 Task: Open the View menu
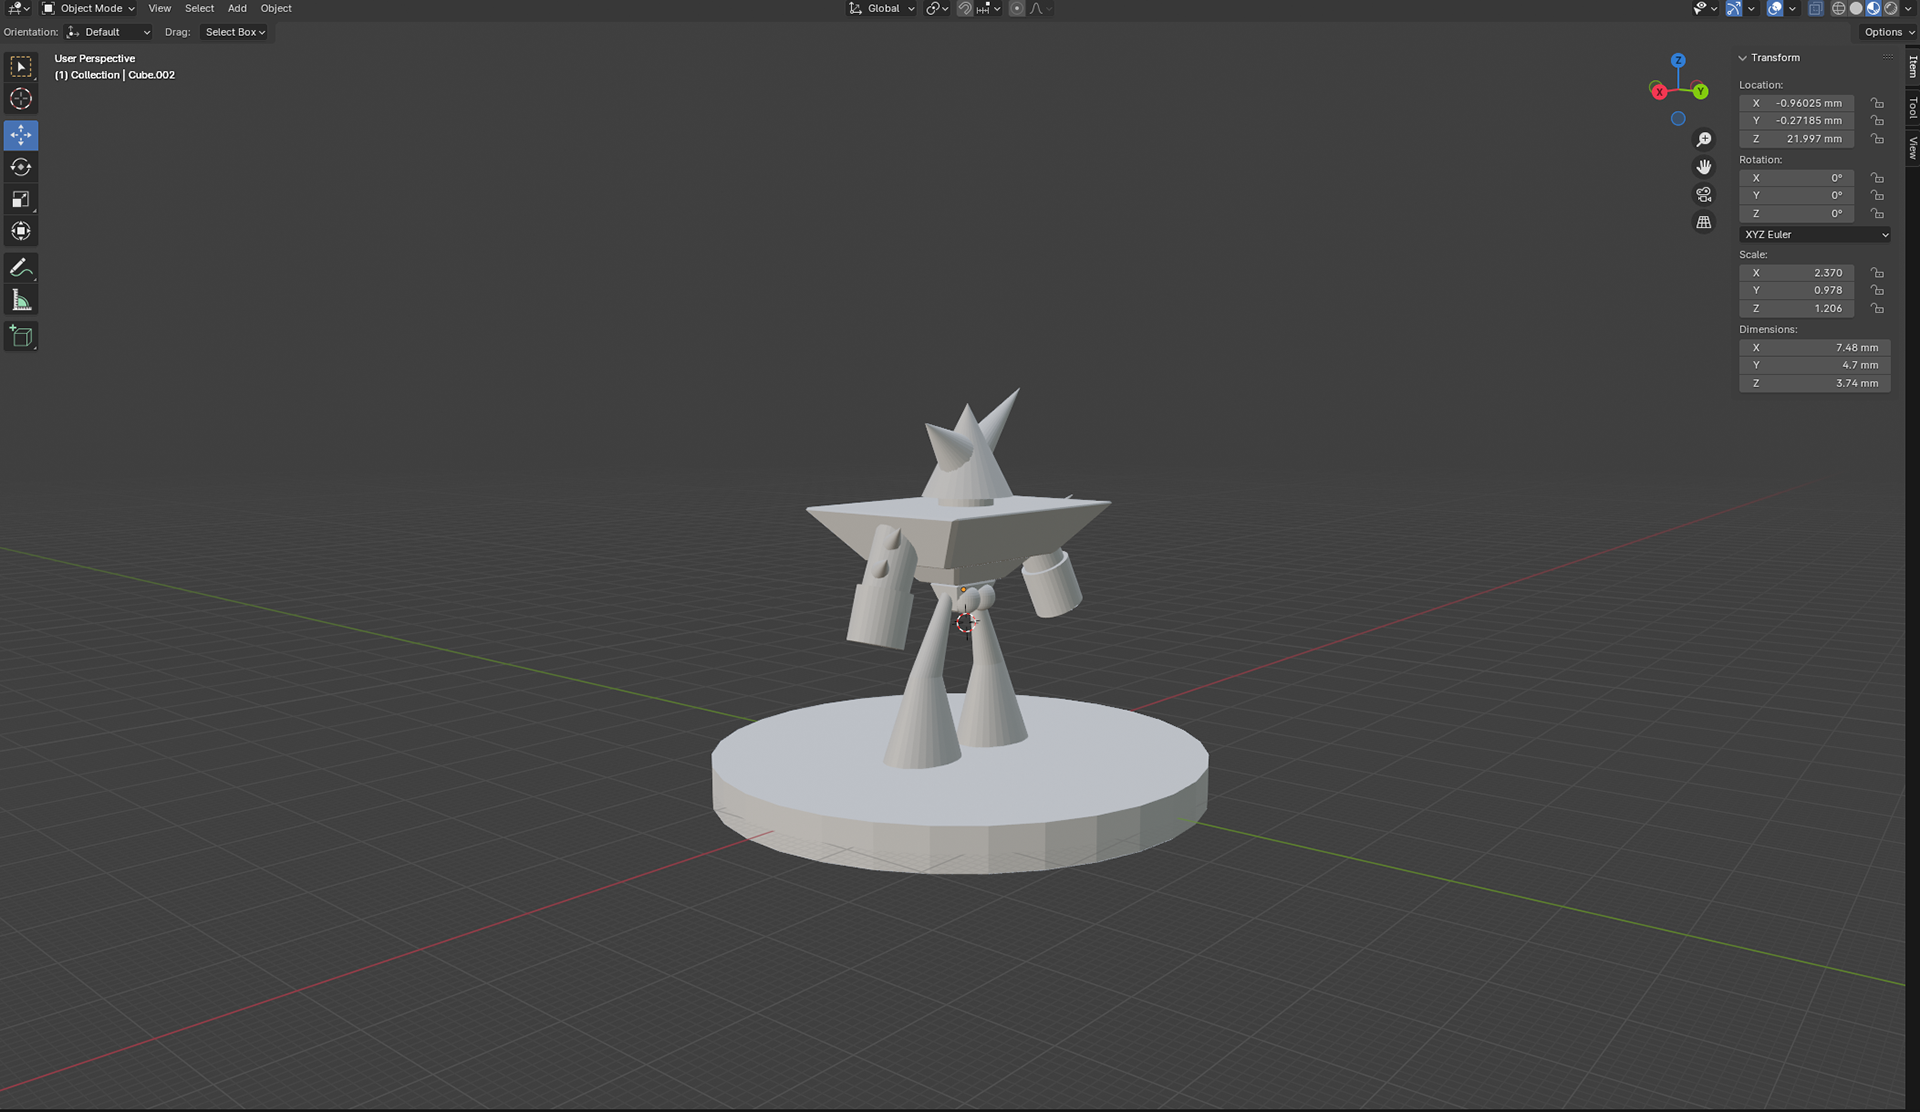click(159, 8)
